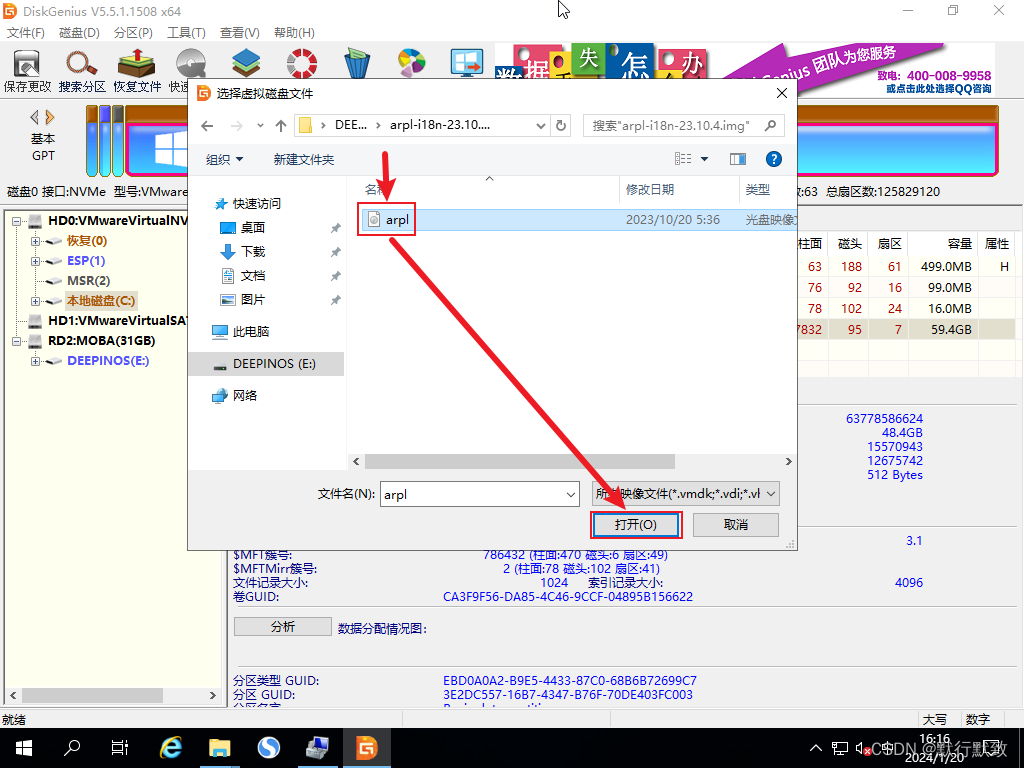Image resolution: width=1024 pixels, height=768 pixels.
Task: Expand the DEEPINOS(E:) tree node
Action: point(36,361)
